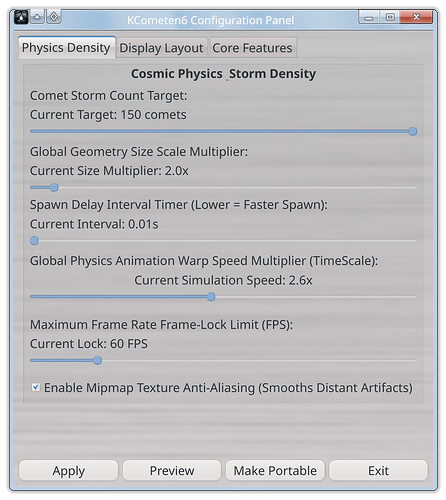Viewport: 446px width, 500px height.
Task: Select the Physics Density tab
Action: (66, 48)
